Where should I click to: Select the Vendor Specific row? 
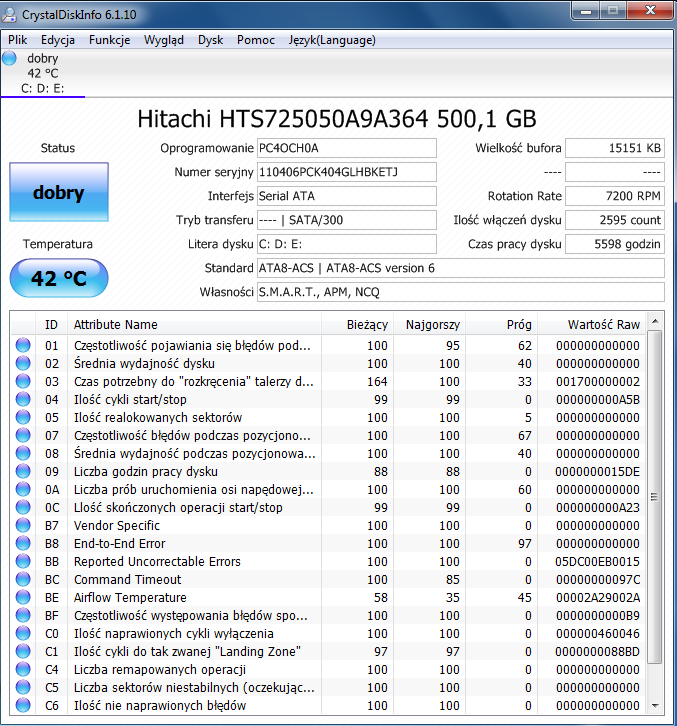click(x=328, y=526)
